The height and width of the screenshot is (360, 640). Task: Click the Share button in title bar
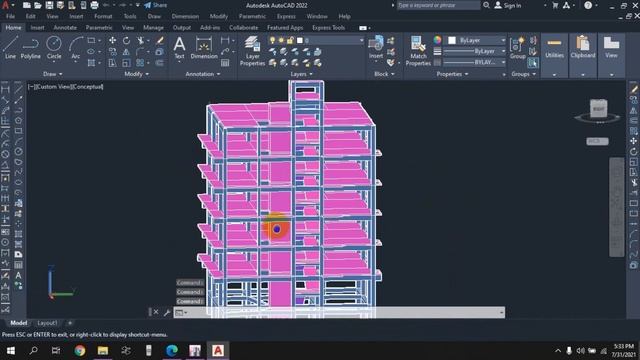point(156,5)
